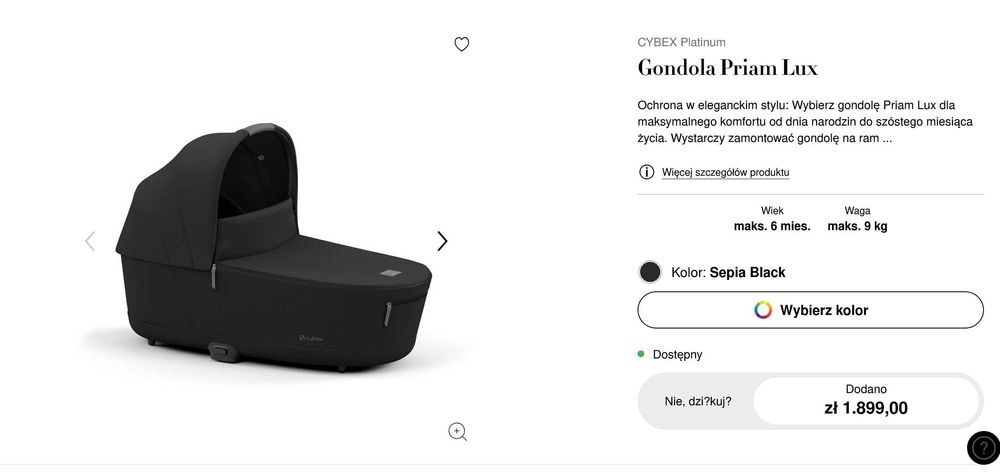Select the Sepia Black color swatch
Image resolution: width=1000 pixels, height=473 pixels.
(x=650, y=272)
